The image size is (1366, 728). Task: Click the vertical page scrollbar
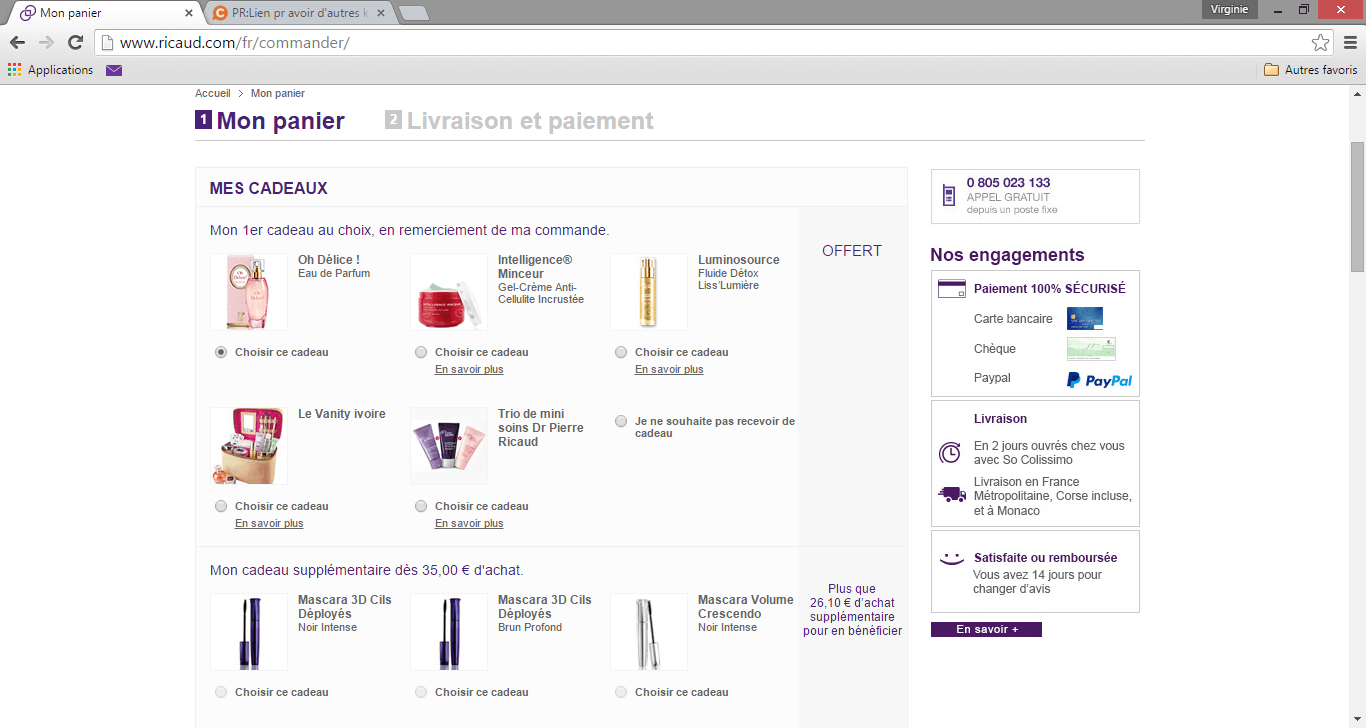click(1357, 205)
